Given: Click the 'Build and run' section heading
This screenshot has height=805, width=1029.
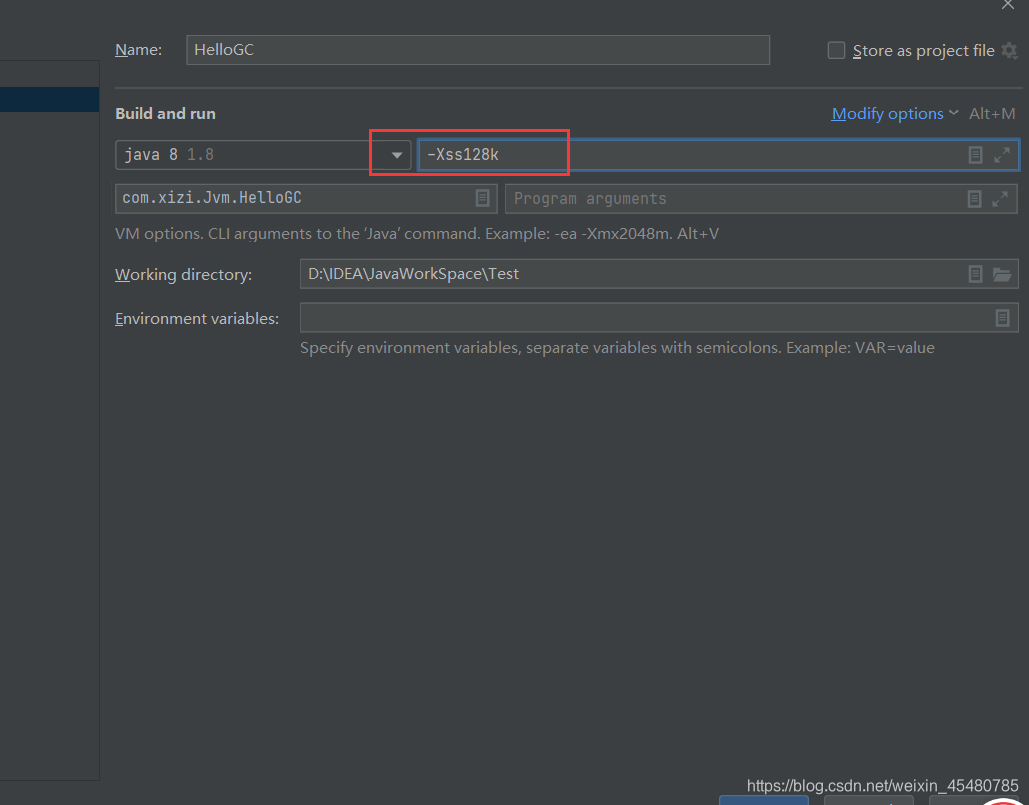Looking at the screenshot, I should (x=165, y=114).
